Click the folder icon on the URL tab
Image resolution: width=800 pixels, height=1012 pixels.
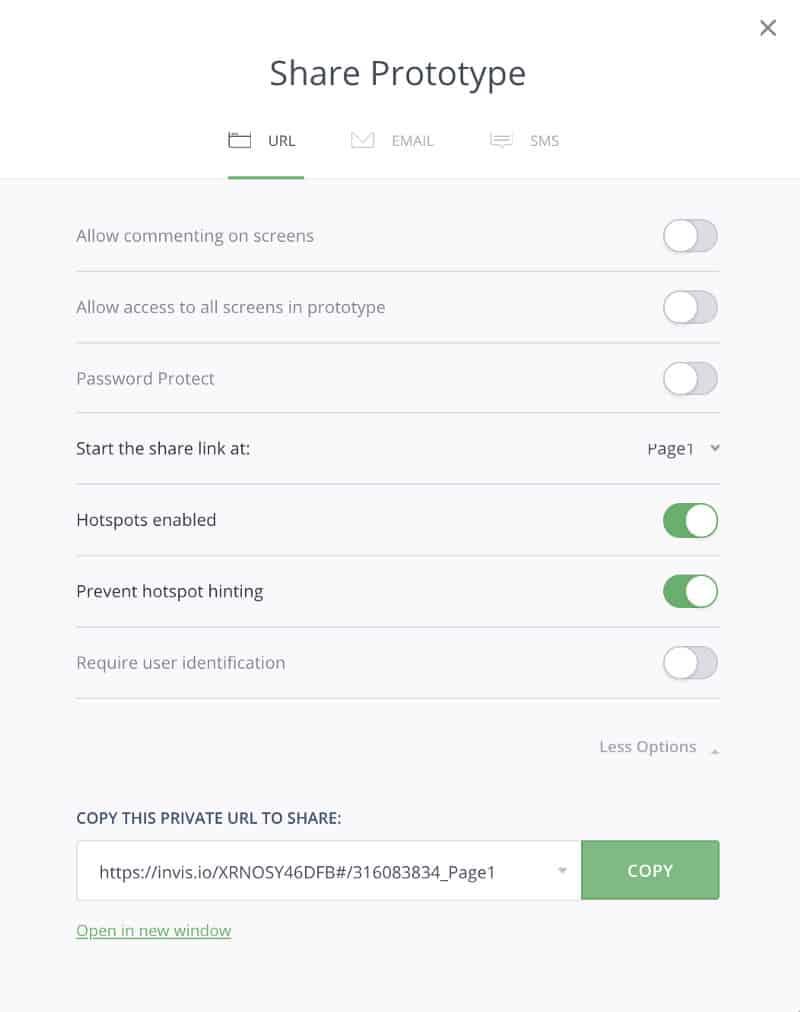coord(238,140)
